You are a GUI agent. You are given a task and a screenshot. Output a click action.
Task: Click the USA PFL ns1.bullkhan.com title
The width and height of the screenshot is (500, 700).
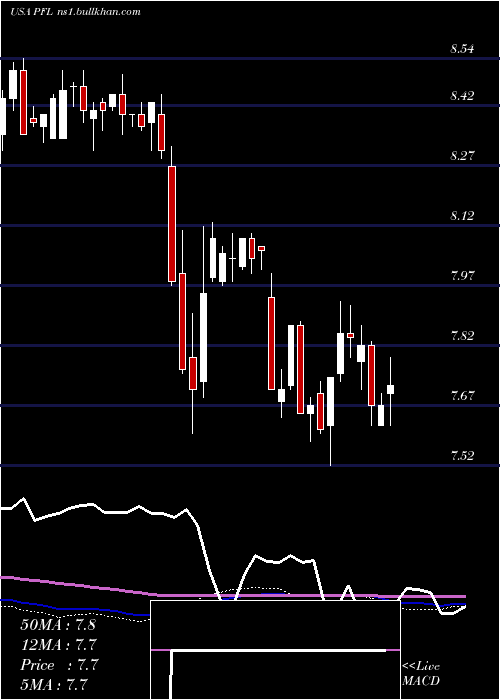[75, 12]
